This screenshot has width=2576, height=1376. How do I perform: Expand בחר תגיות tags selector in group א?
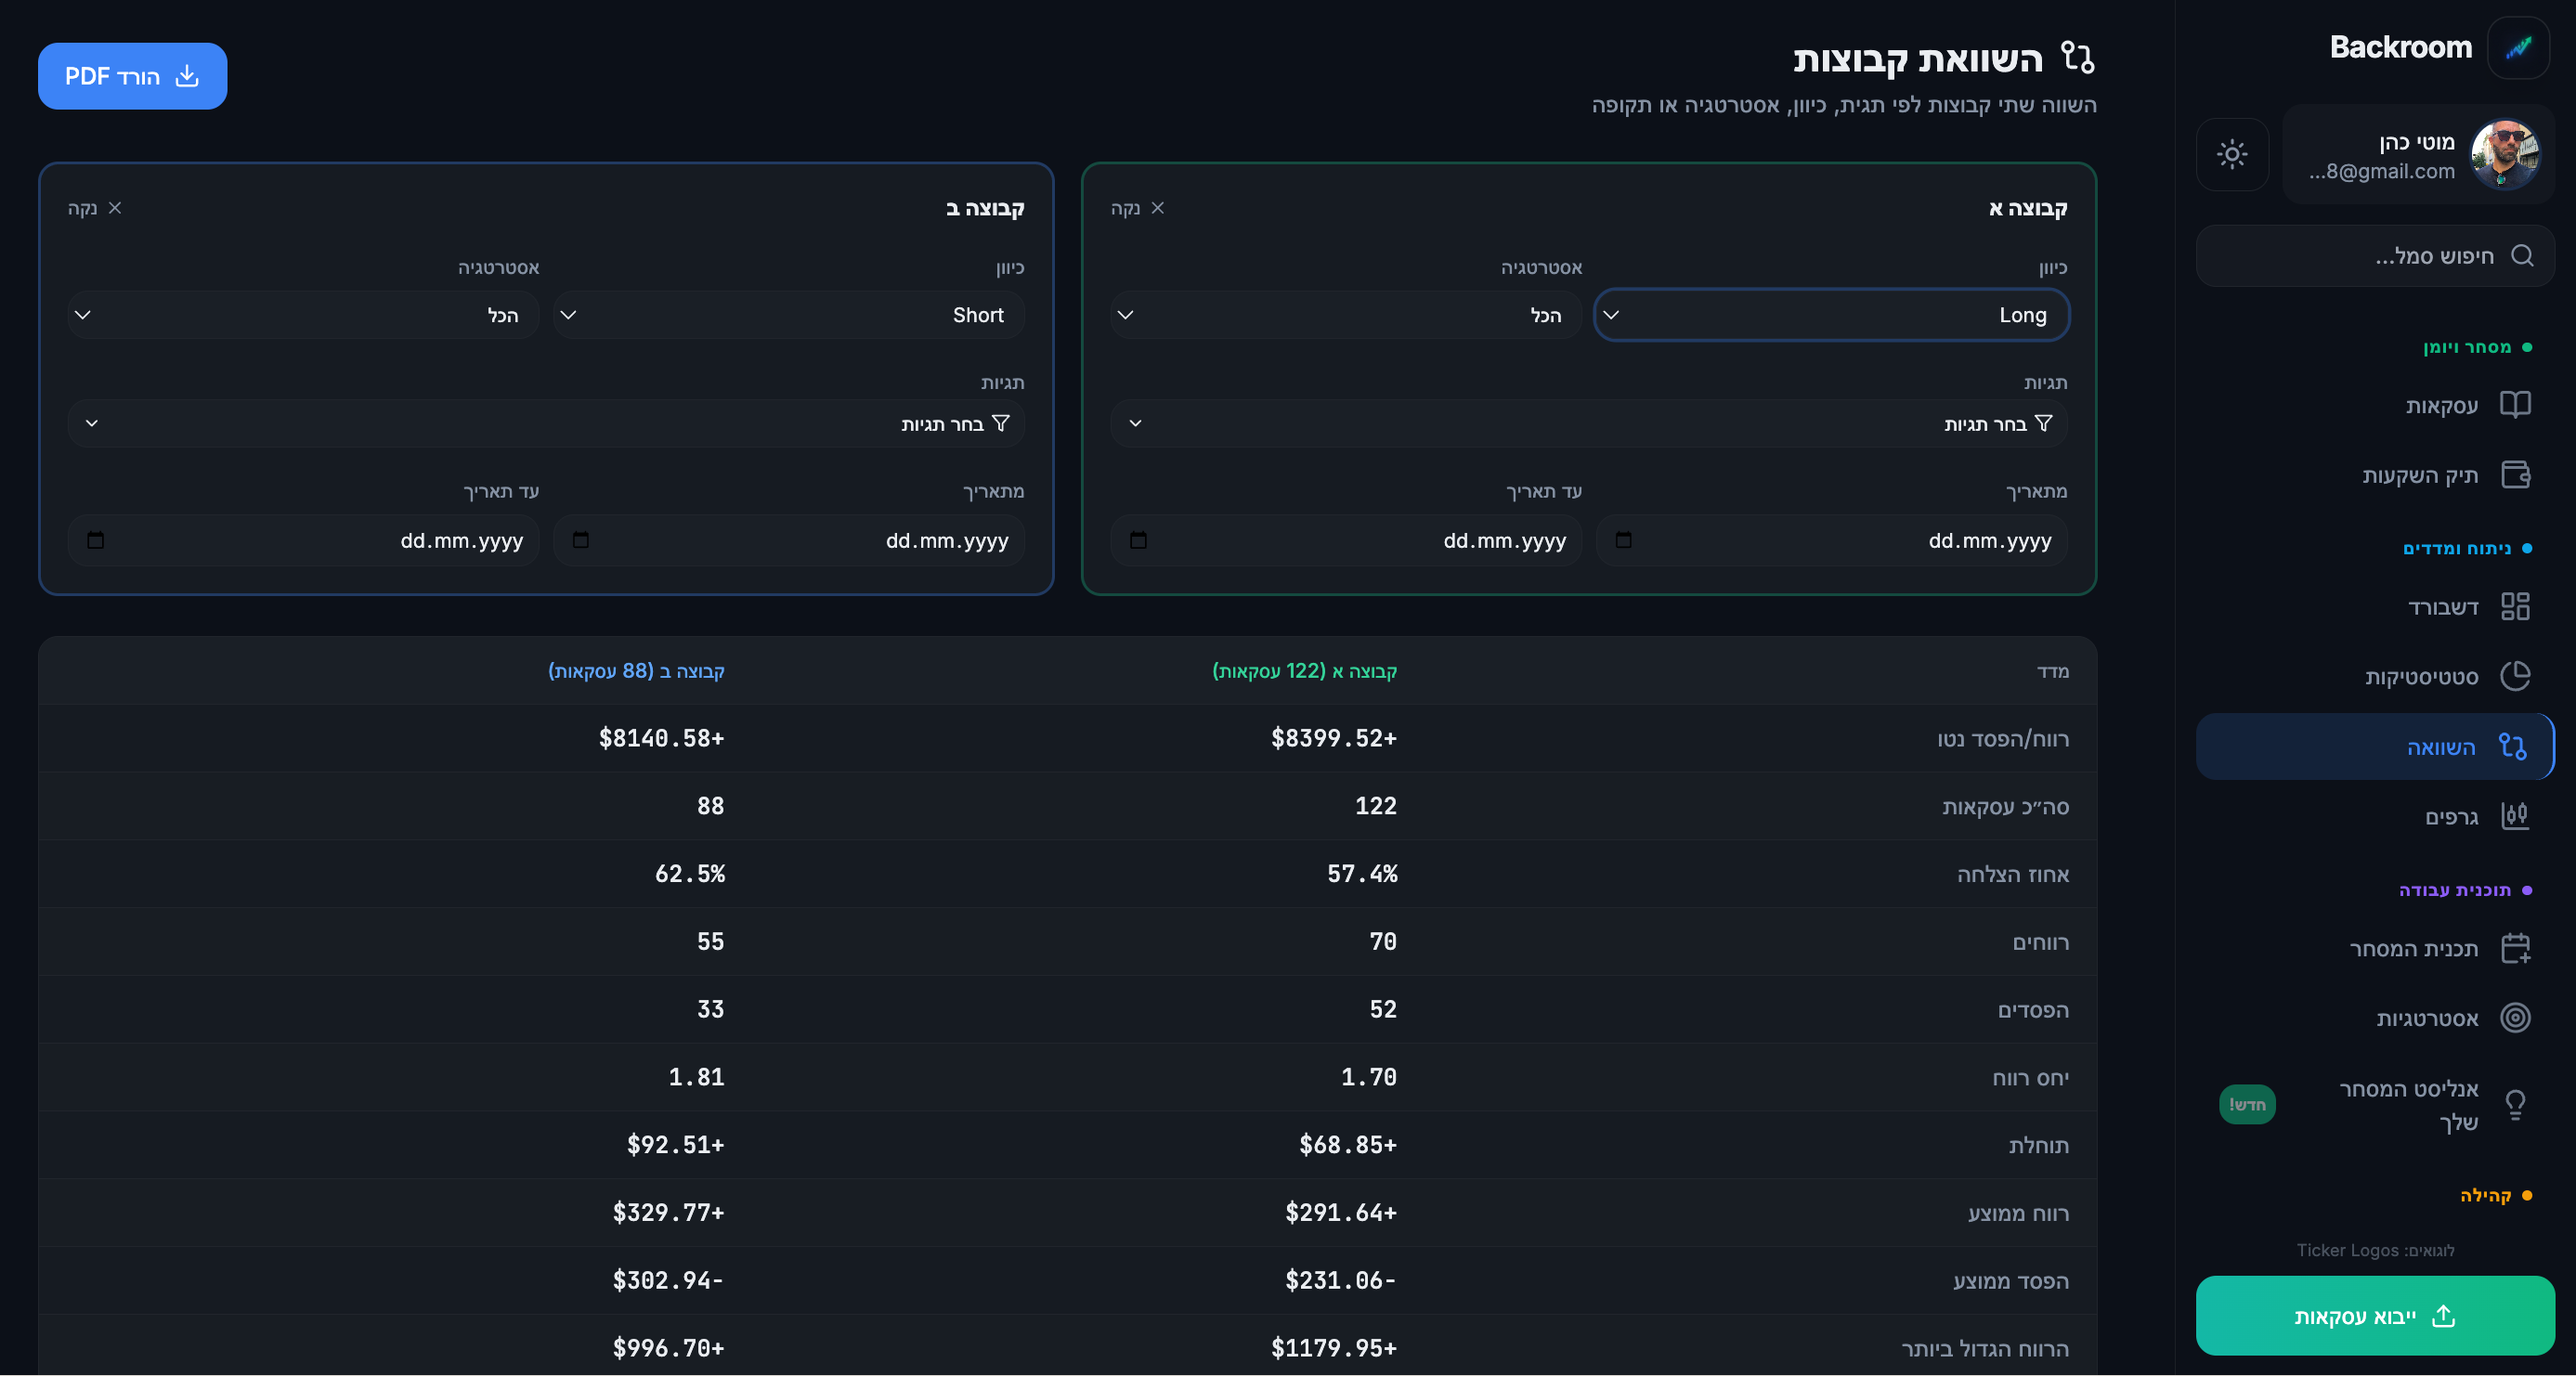coord(1588,424)
